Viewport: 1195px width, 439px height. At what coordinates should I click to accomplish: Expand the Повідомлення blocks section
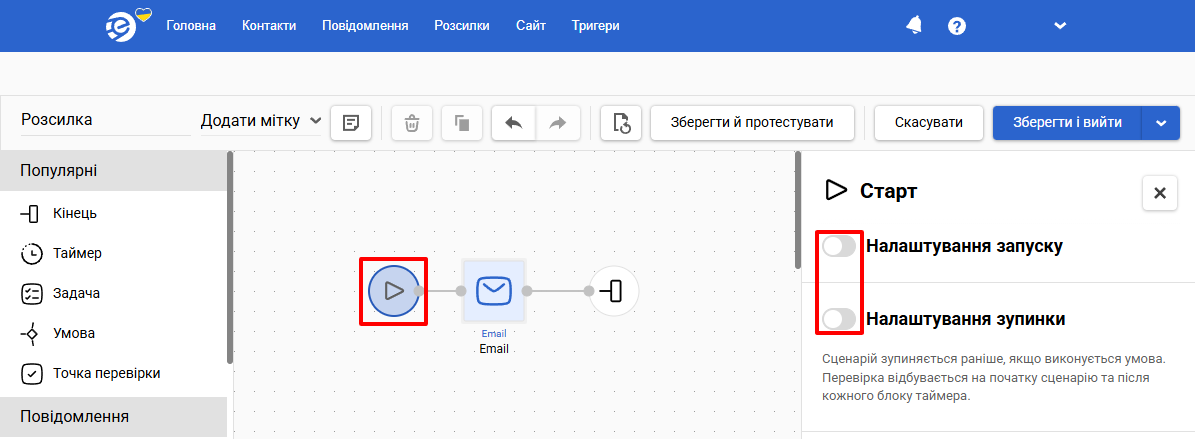click(114, 416)
